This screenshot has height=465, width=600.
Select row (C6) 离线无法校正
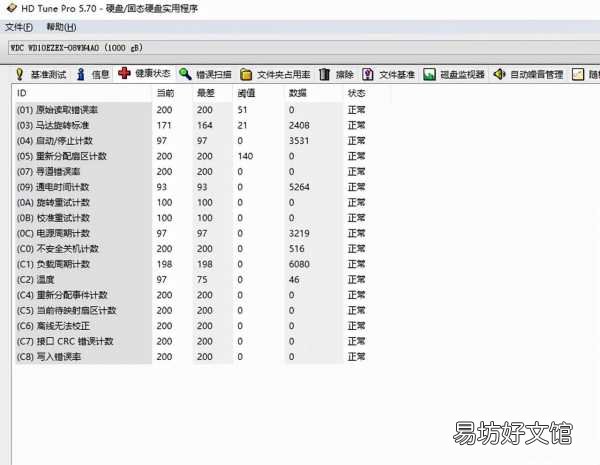(x=191, y=326)
